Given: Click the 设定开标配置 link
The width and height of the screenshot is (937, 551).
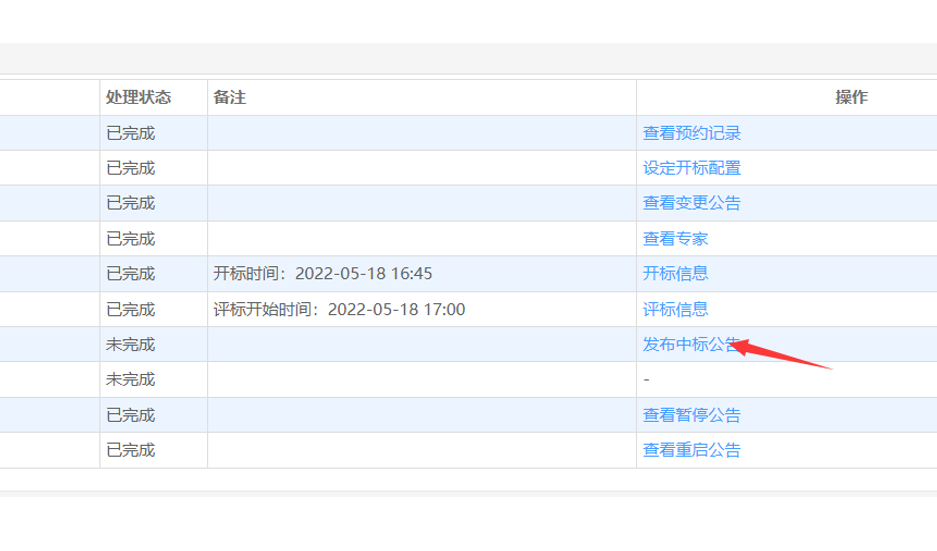Looking at the screenshot, I should coord(691,168).
